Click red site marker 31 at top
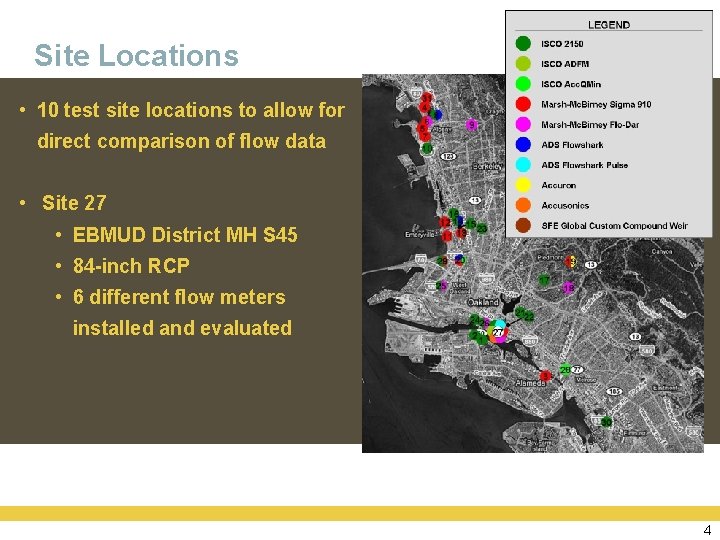Image resolution: width=720 pixels, height=540 pixels. tap(427, 98)
